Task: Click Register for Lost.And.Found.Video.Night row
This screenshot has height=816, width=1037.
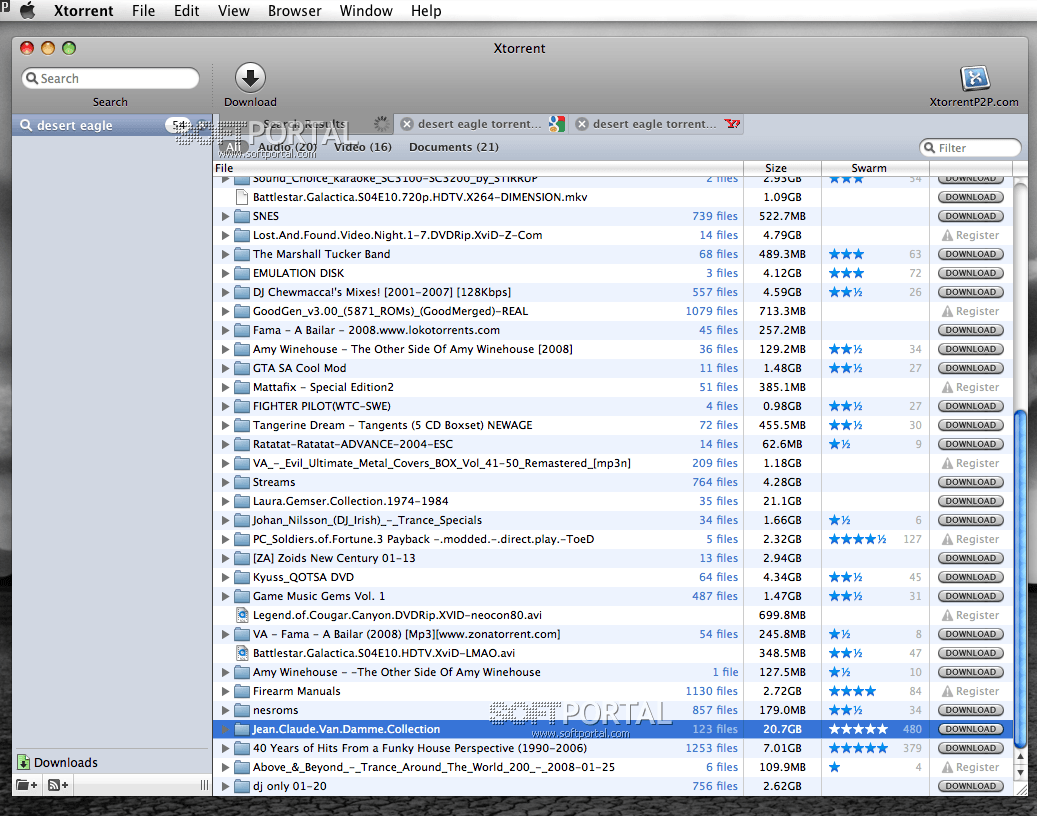Action: coord(970,235)
